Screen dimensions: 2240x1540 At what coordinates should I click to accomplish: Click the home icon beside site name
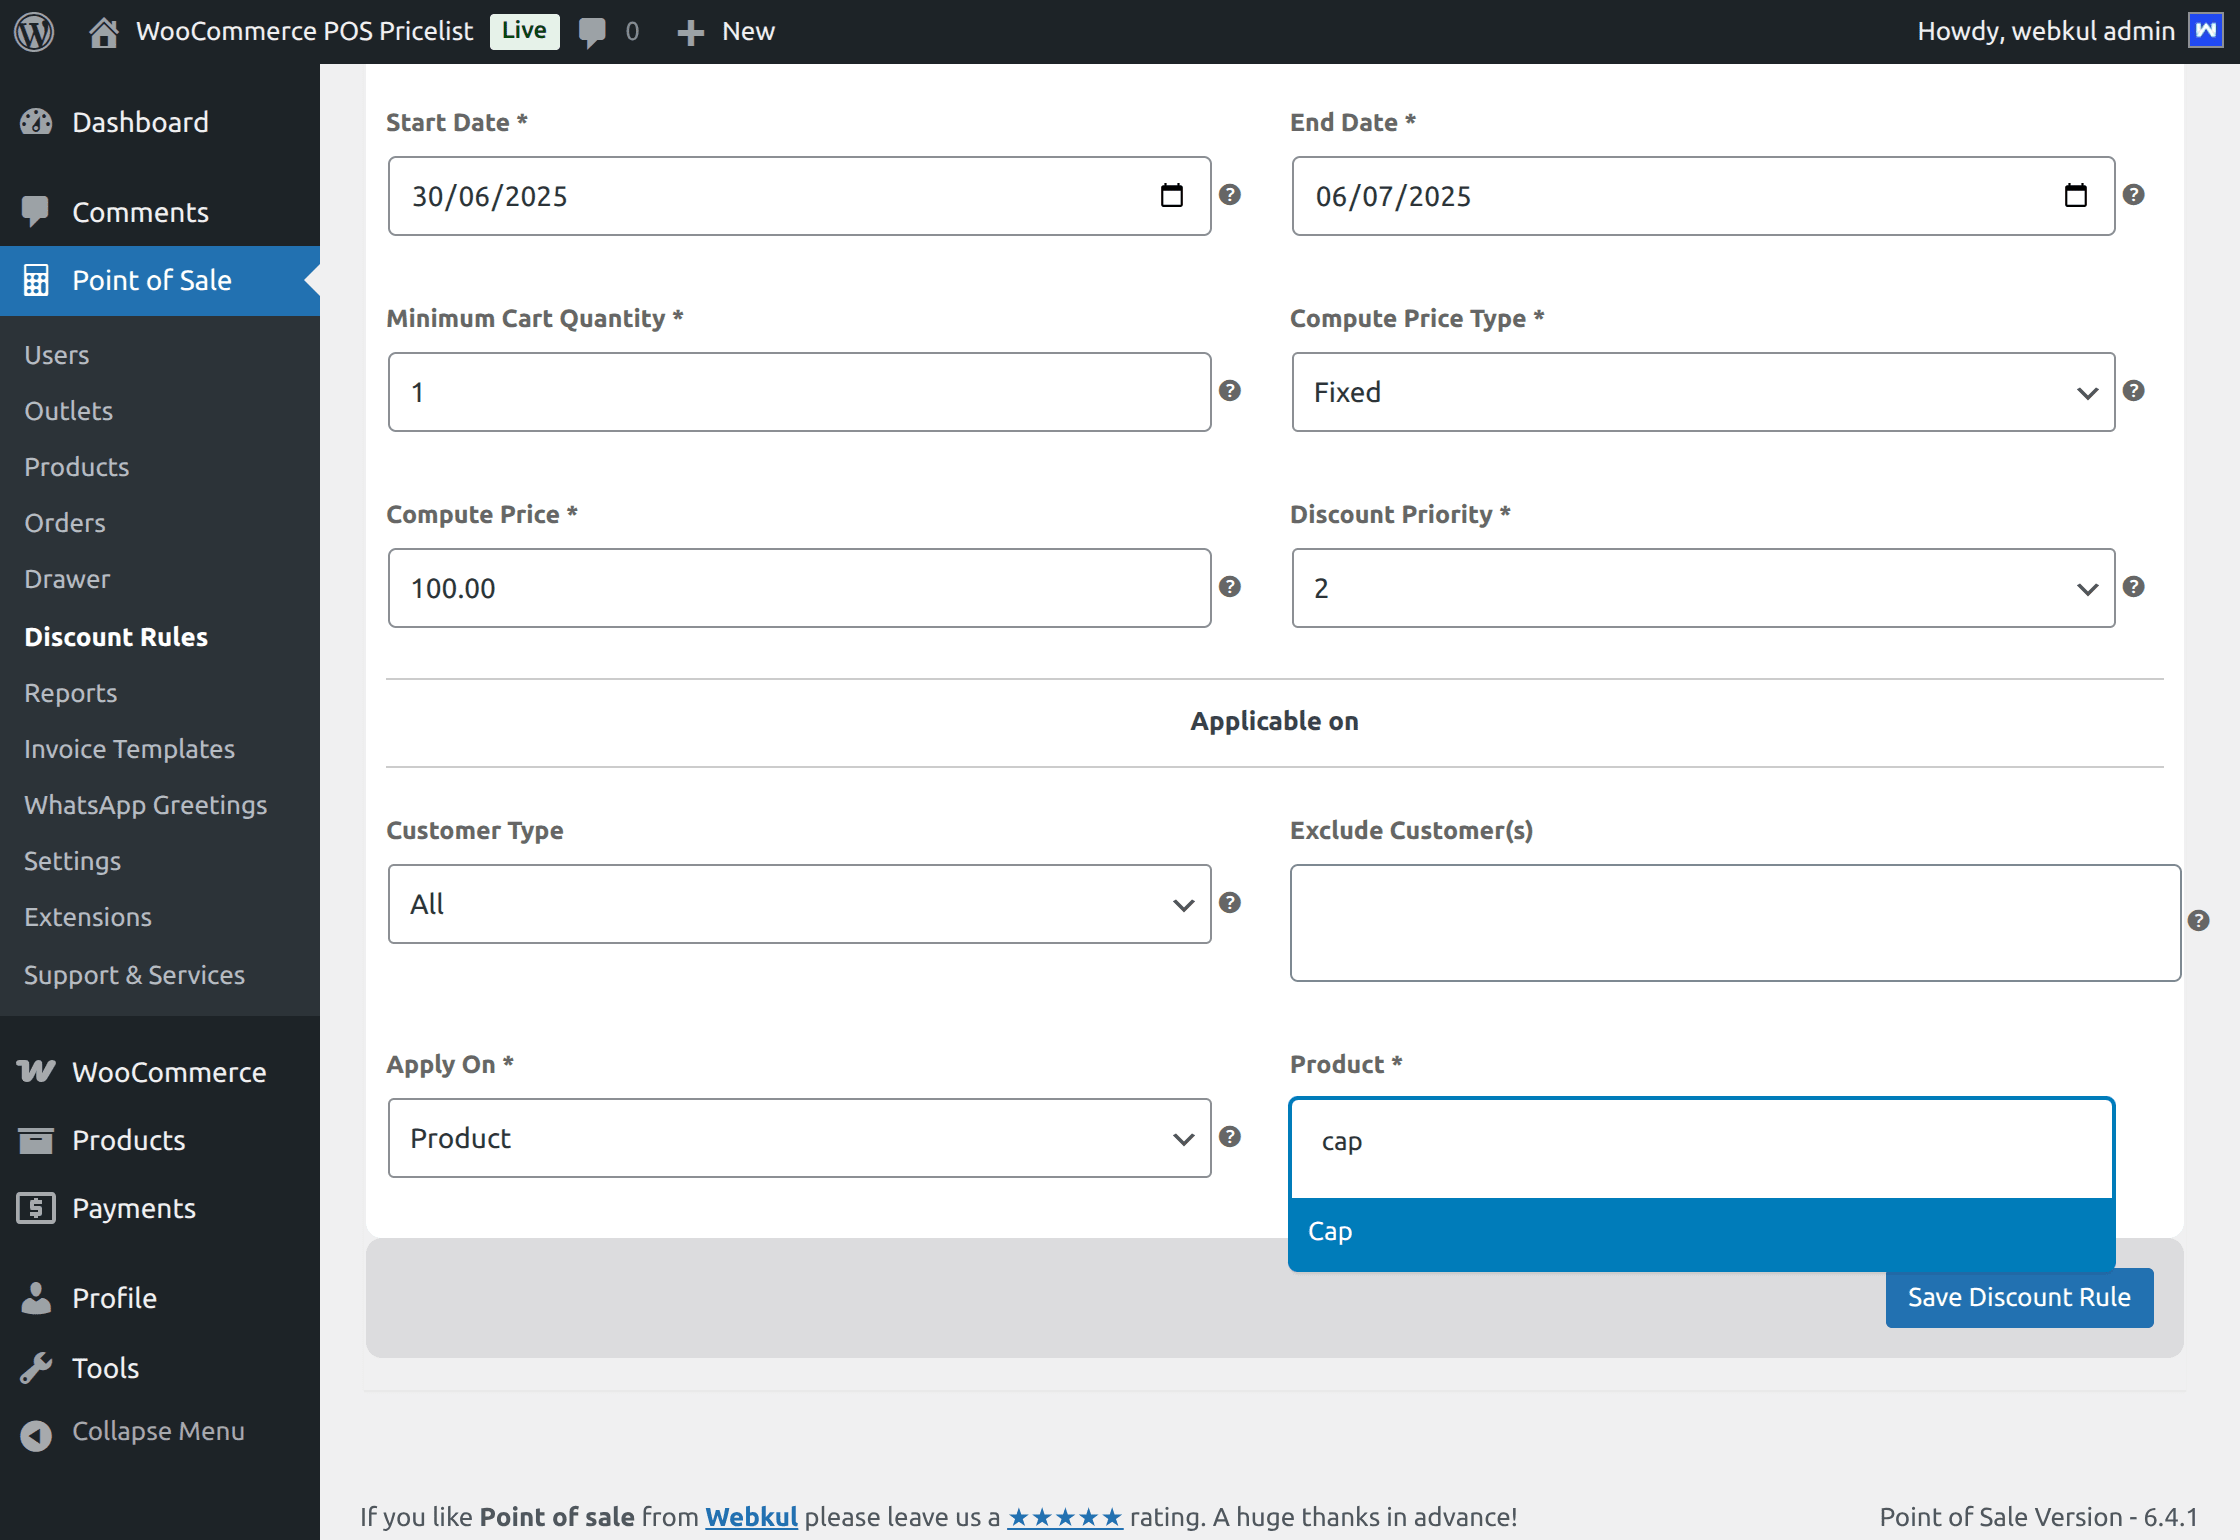click(x=103, y=31)
